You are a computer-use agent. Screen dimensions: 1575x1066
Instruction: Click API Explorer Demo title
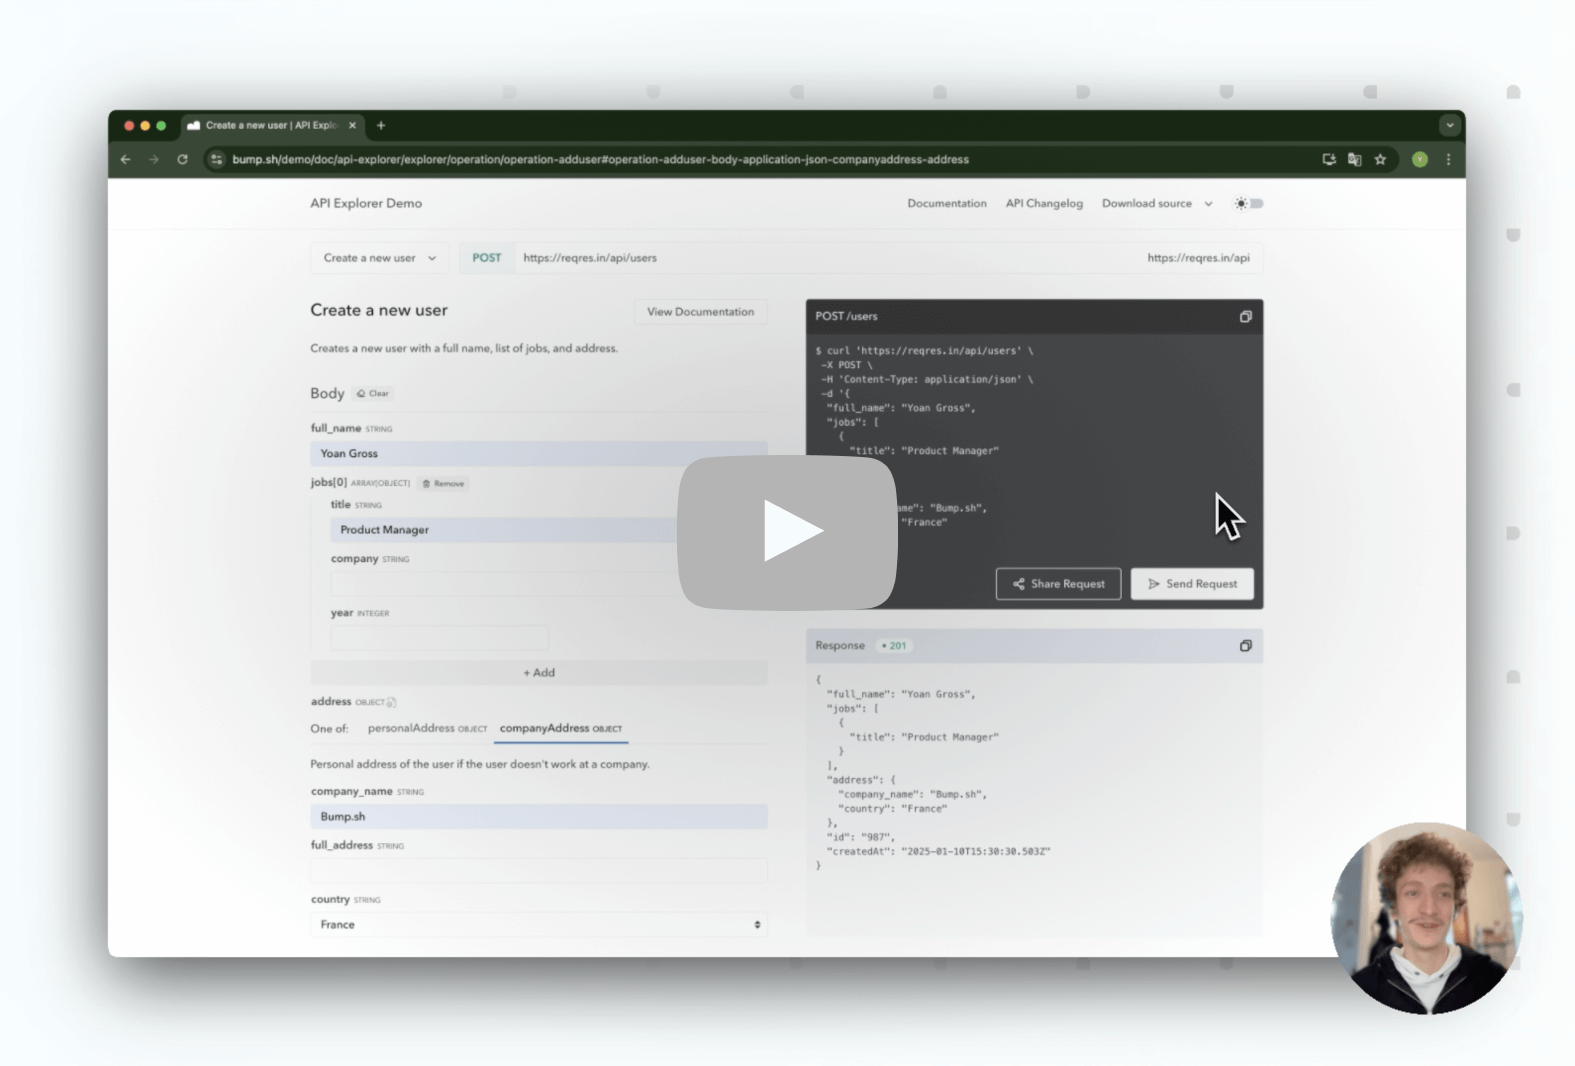366,203
